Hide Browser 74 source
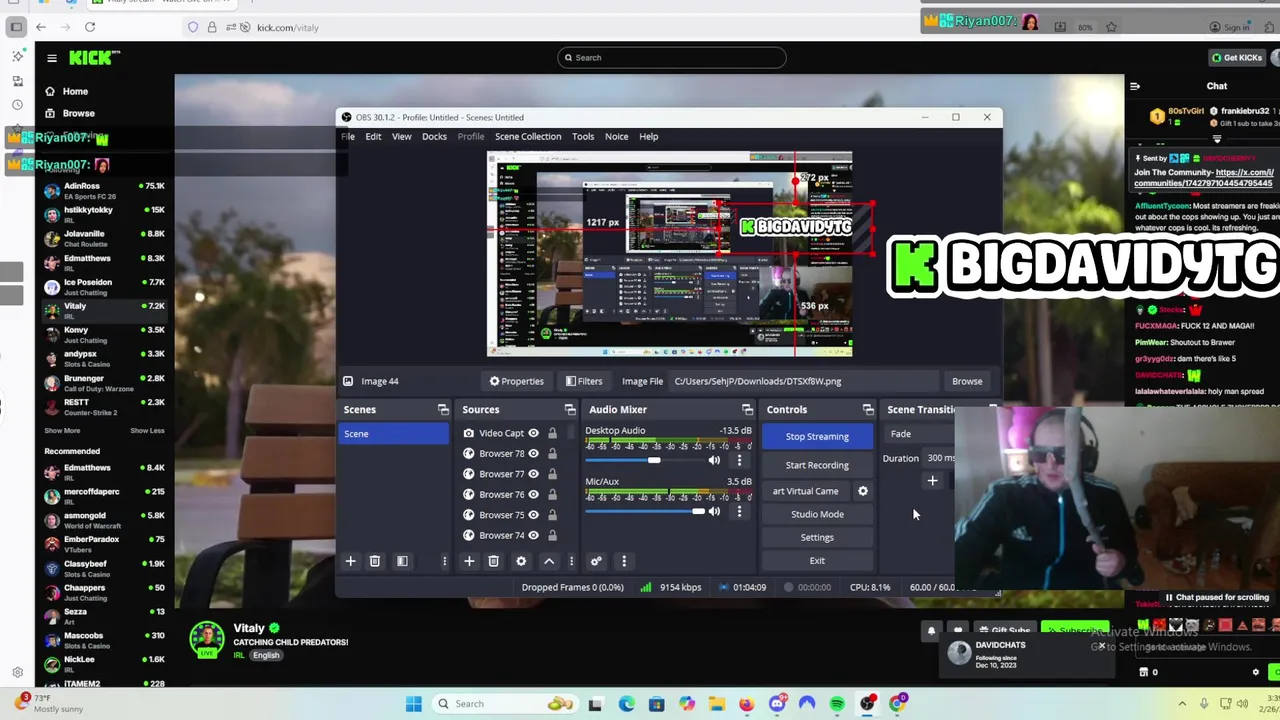Image resolution: width=1280 pixels, height=720 pixels. click(x=533, y=535)
